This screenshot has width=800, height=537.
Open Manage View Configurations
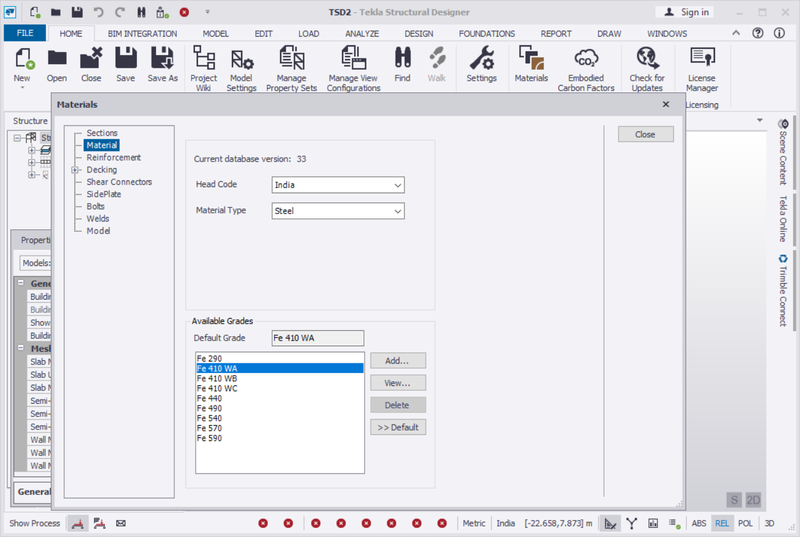[x=354, y=68]
